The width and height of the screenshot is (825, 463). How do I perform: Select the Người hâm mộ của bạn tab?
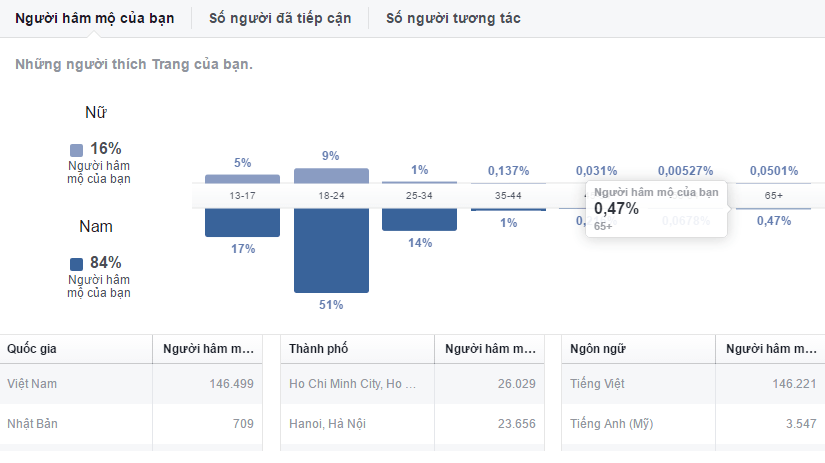95,18
